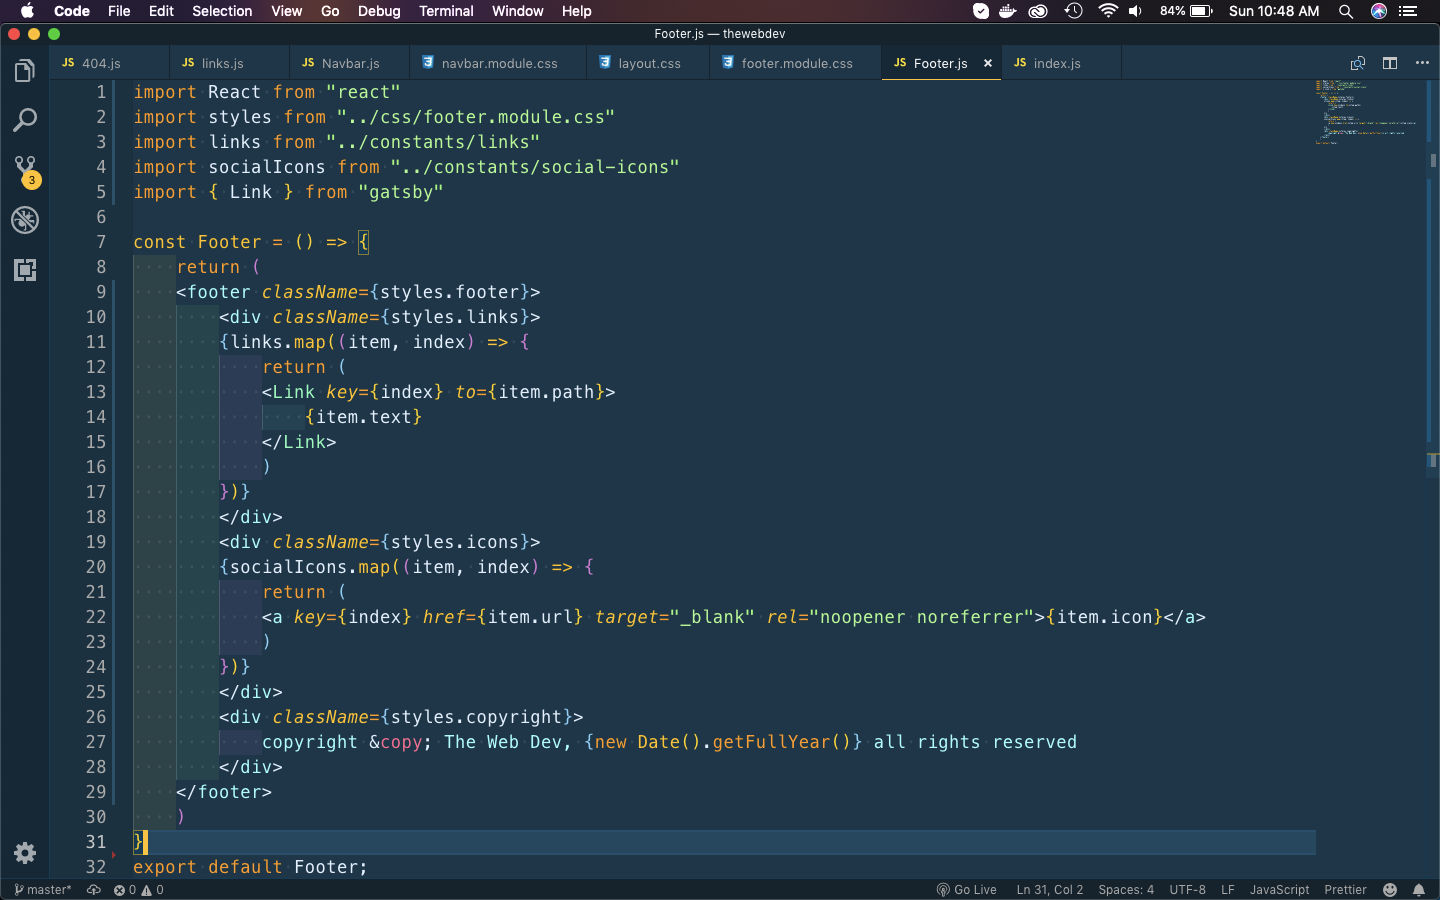Open the editor More Actions menu
1440x900 pixels.
tap(1422, 63)
